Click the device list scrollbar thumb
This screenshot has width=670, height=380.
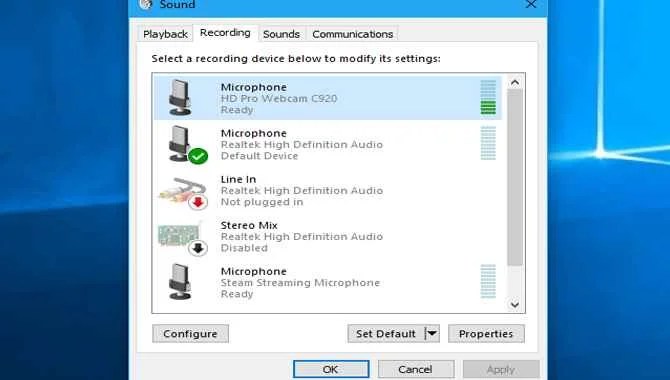point(515,177)
